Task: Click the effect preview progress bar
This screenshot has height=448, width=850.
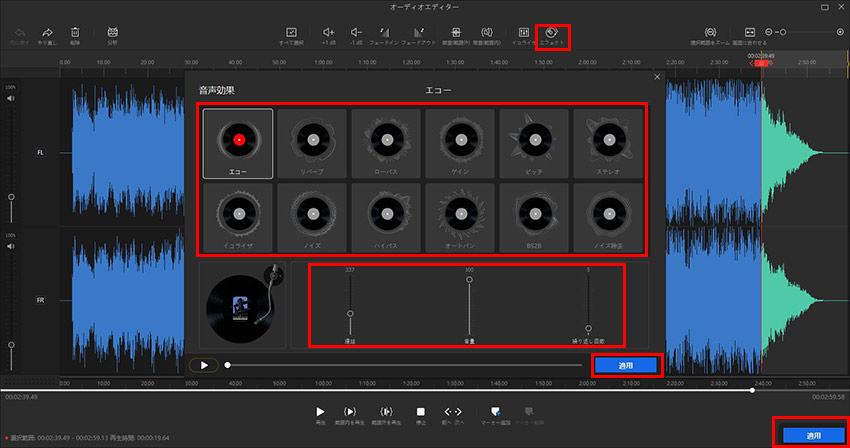Action: 405,365
